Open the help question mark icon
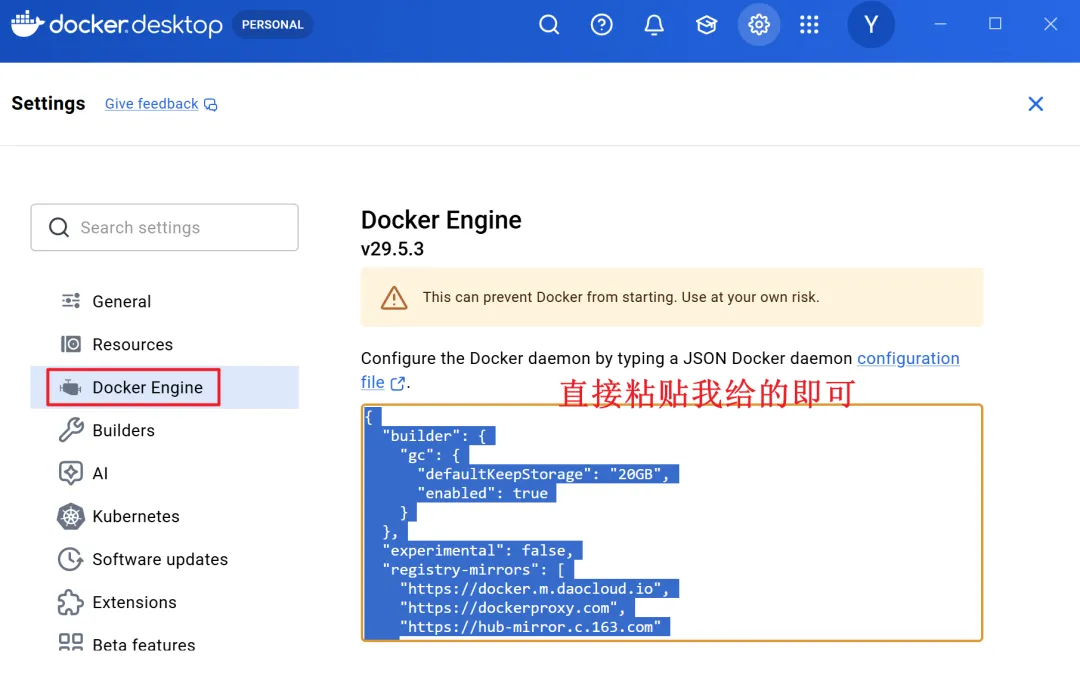The width and height of the screenshot is (1080, 700). (x=601, y=25)
